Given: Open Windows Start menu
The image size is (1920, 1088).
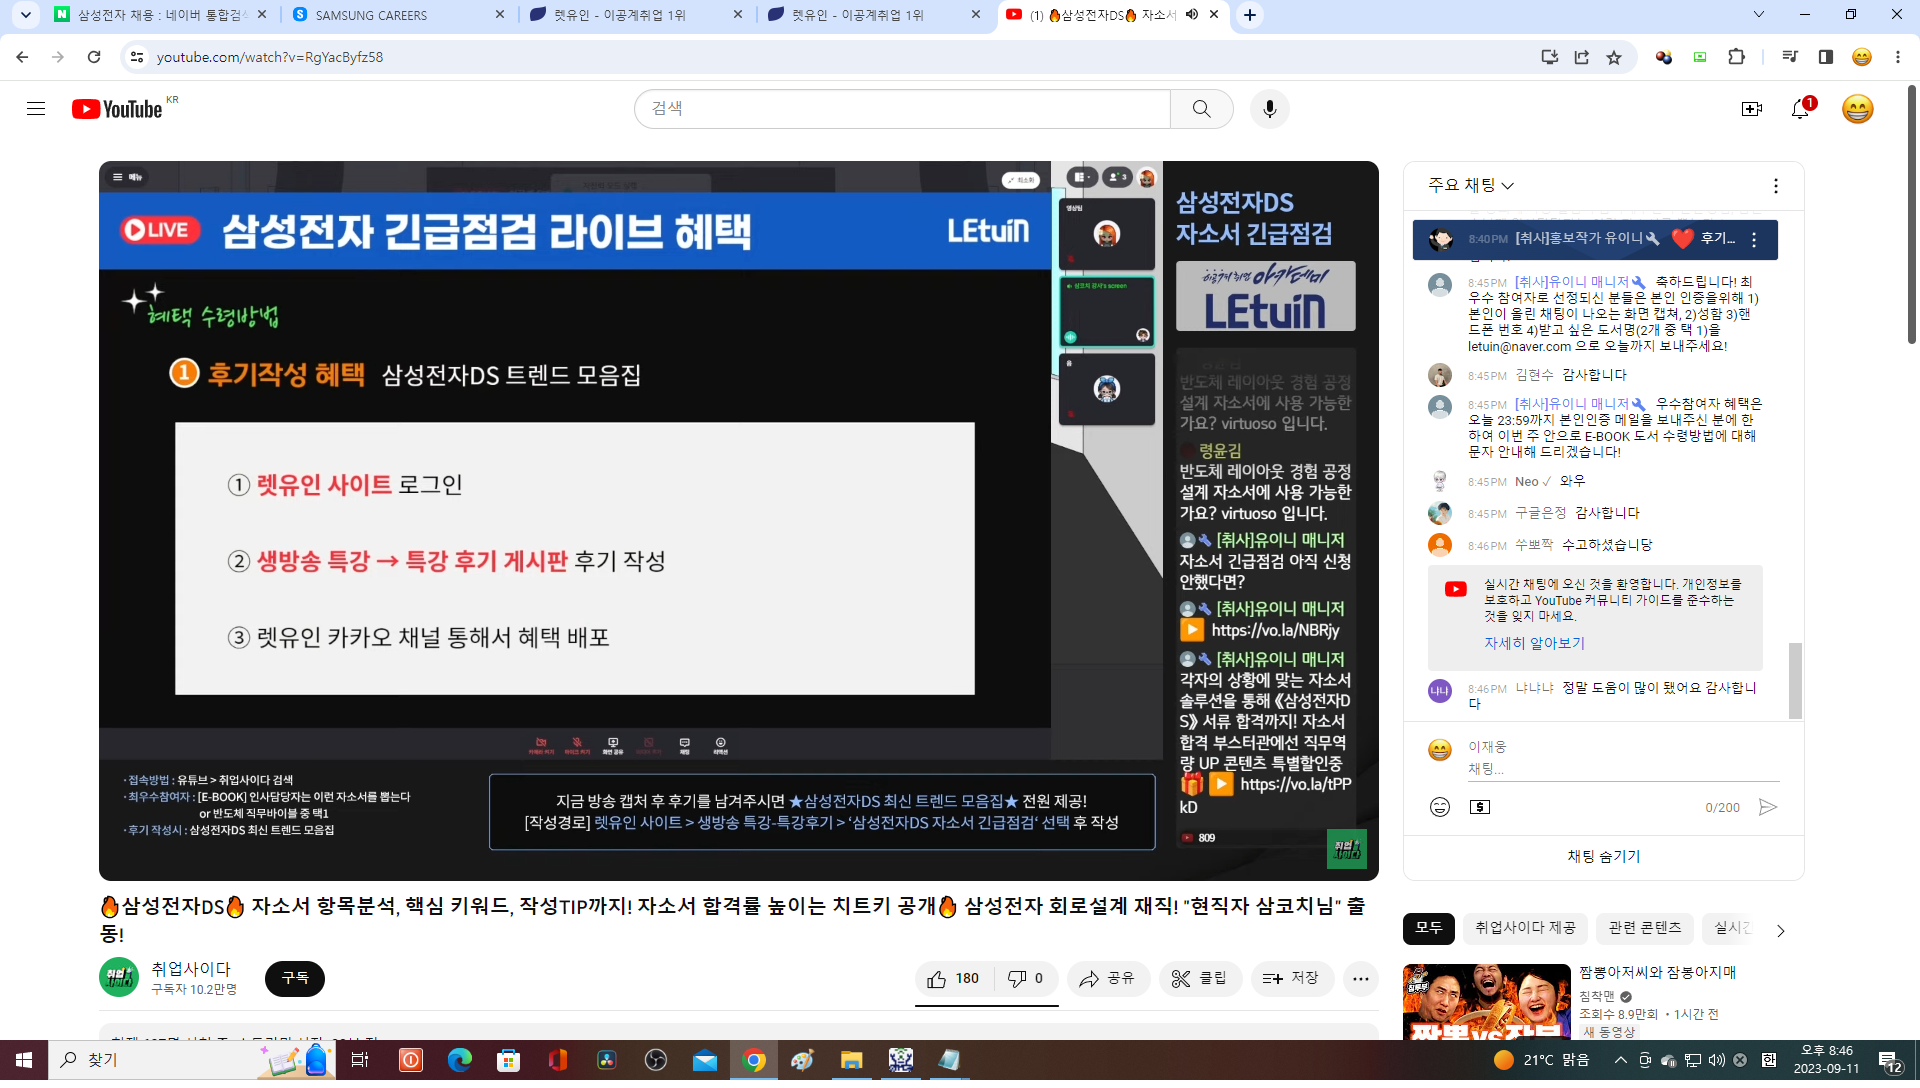Looking at the screenshot, I should 24,1060.
